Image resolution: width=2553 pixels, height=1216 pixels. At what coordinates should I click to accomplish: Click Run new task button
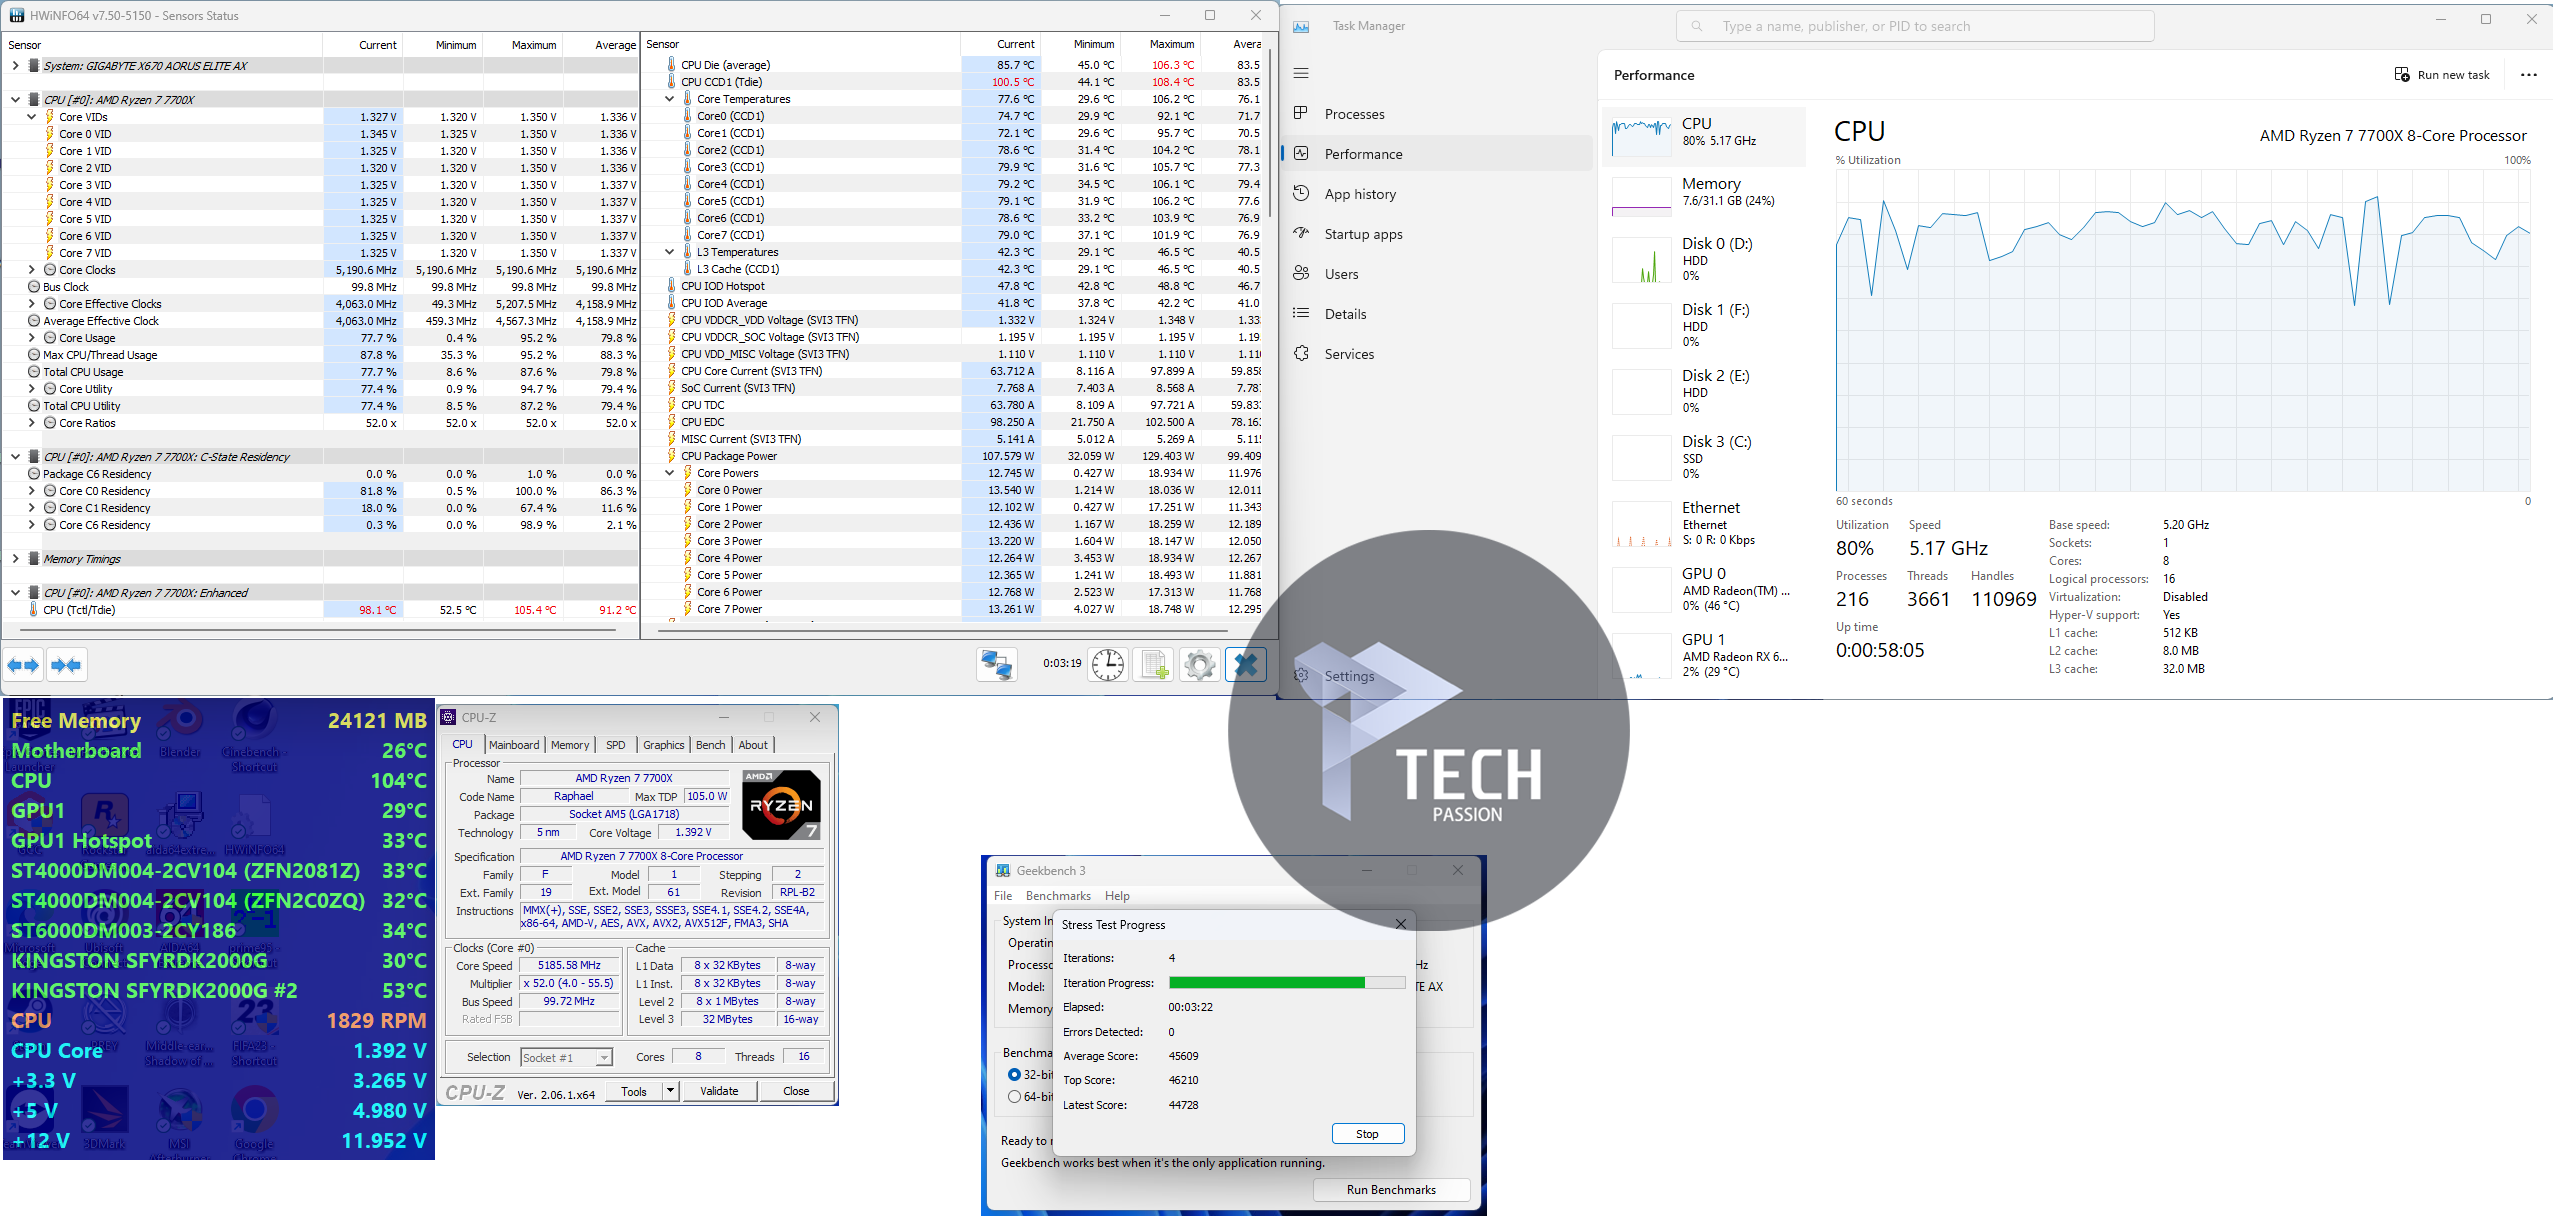[2441, 75]
